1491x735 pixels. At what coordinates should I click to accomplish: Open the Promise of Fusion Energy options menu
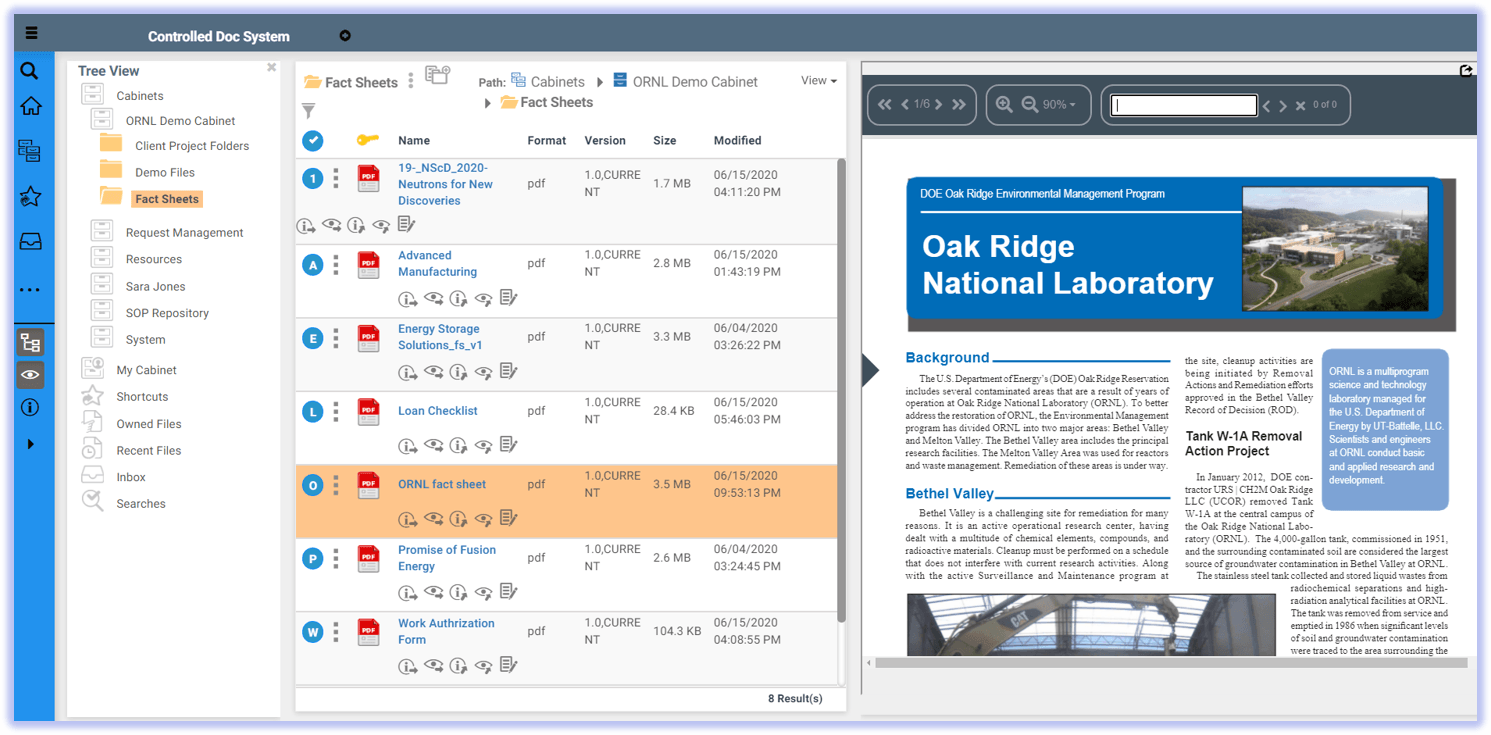pos(336,558)
